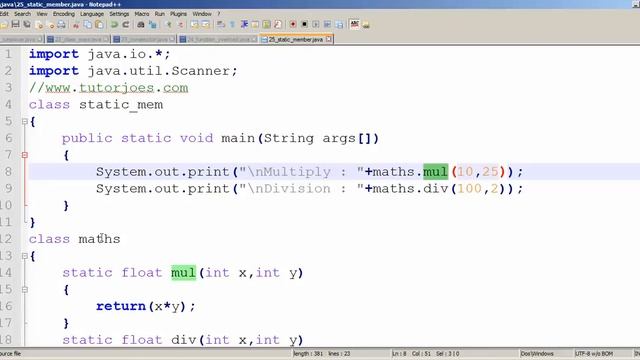
Task: Click the Zoom In toolbar icon
Action: tap(169, 24)
